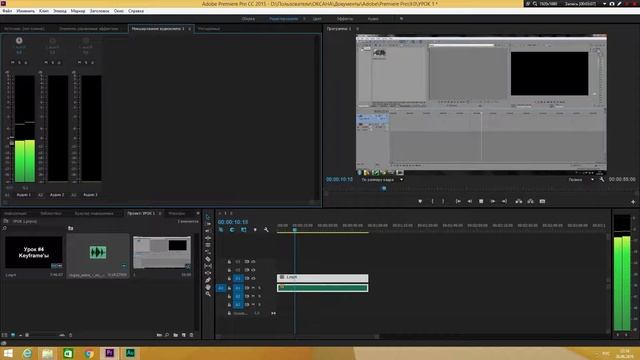This screenshot has width=640, height=360.
Task: Toggle Snap in the timeline
Action: tap(232, 230)
